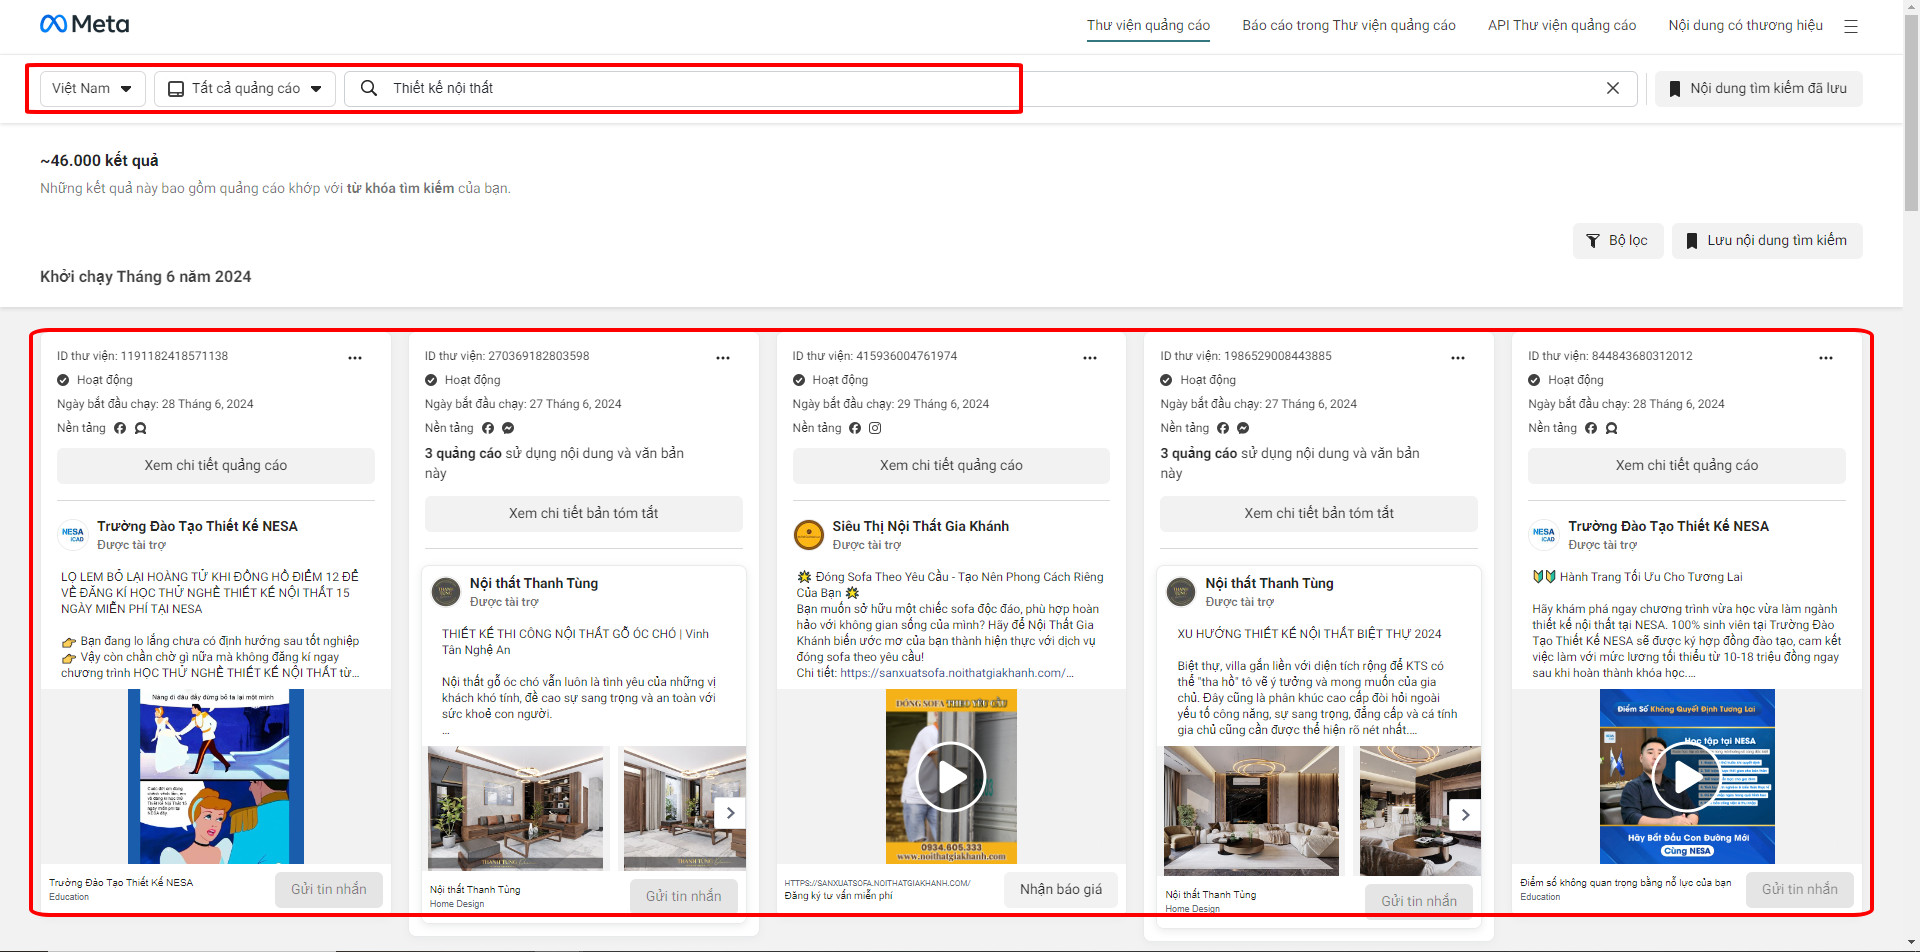This screenshot has width=1920, height=952.
Task: Open the Tất cả quảng cáo dropdown
Action: point(245,88)
